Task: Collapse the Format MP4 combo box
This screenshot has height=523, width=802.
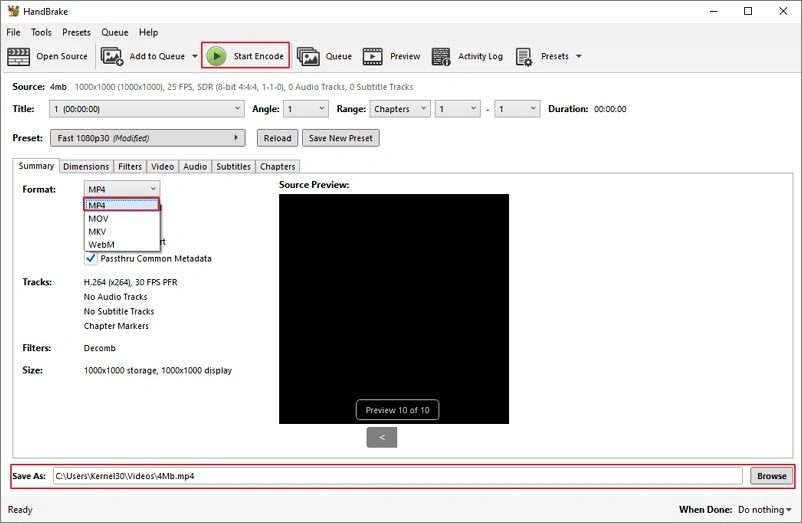Action: pos(122,189)
